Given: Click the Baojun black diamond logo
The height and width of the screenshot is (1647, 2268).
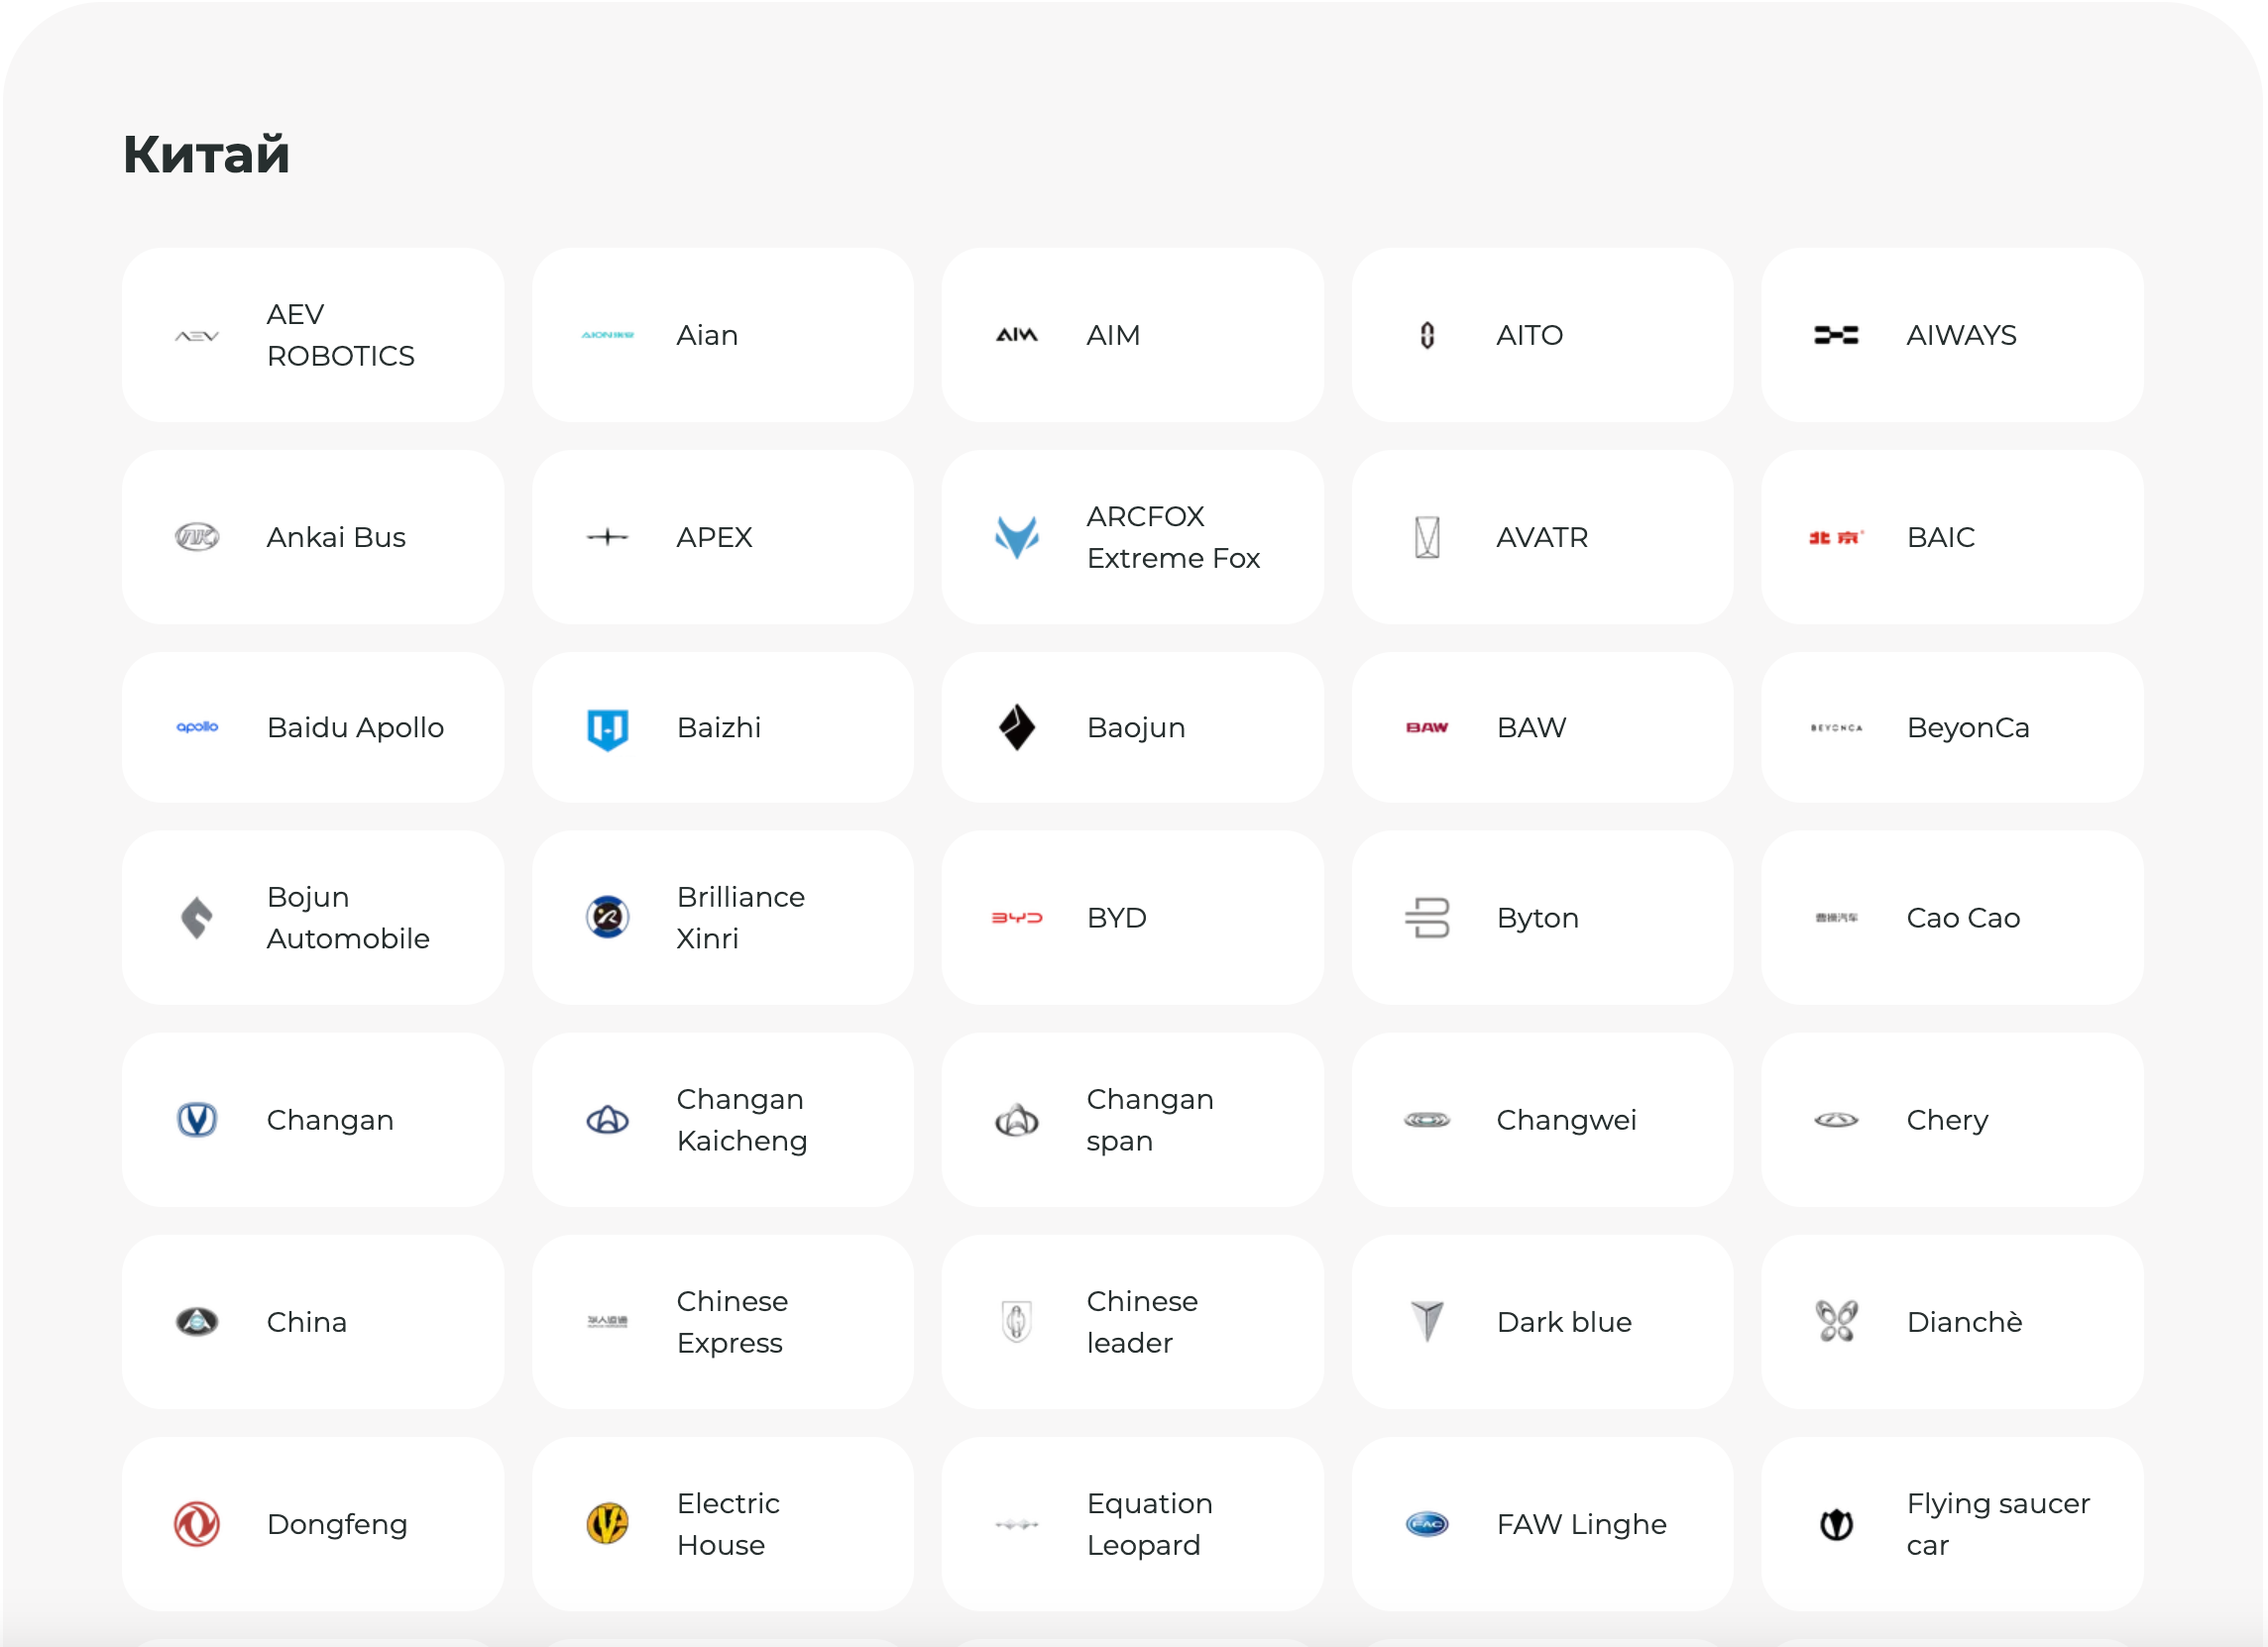Looking at the screenshot, I should [1016, 727].
